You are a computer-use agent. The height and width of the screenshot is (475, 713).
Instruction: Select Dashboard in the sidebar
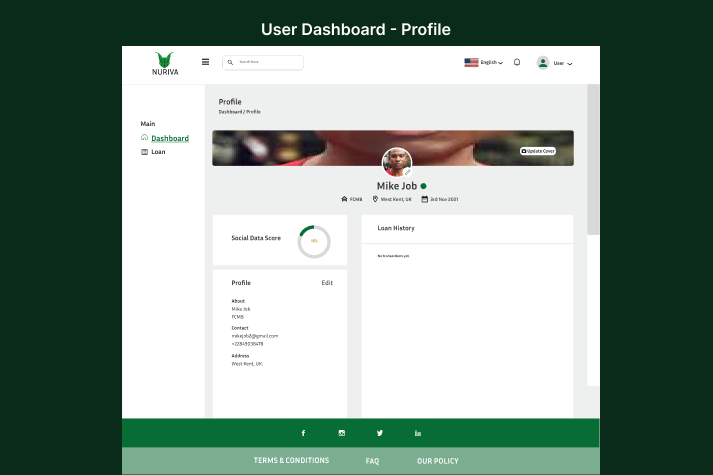click(169, 138)
